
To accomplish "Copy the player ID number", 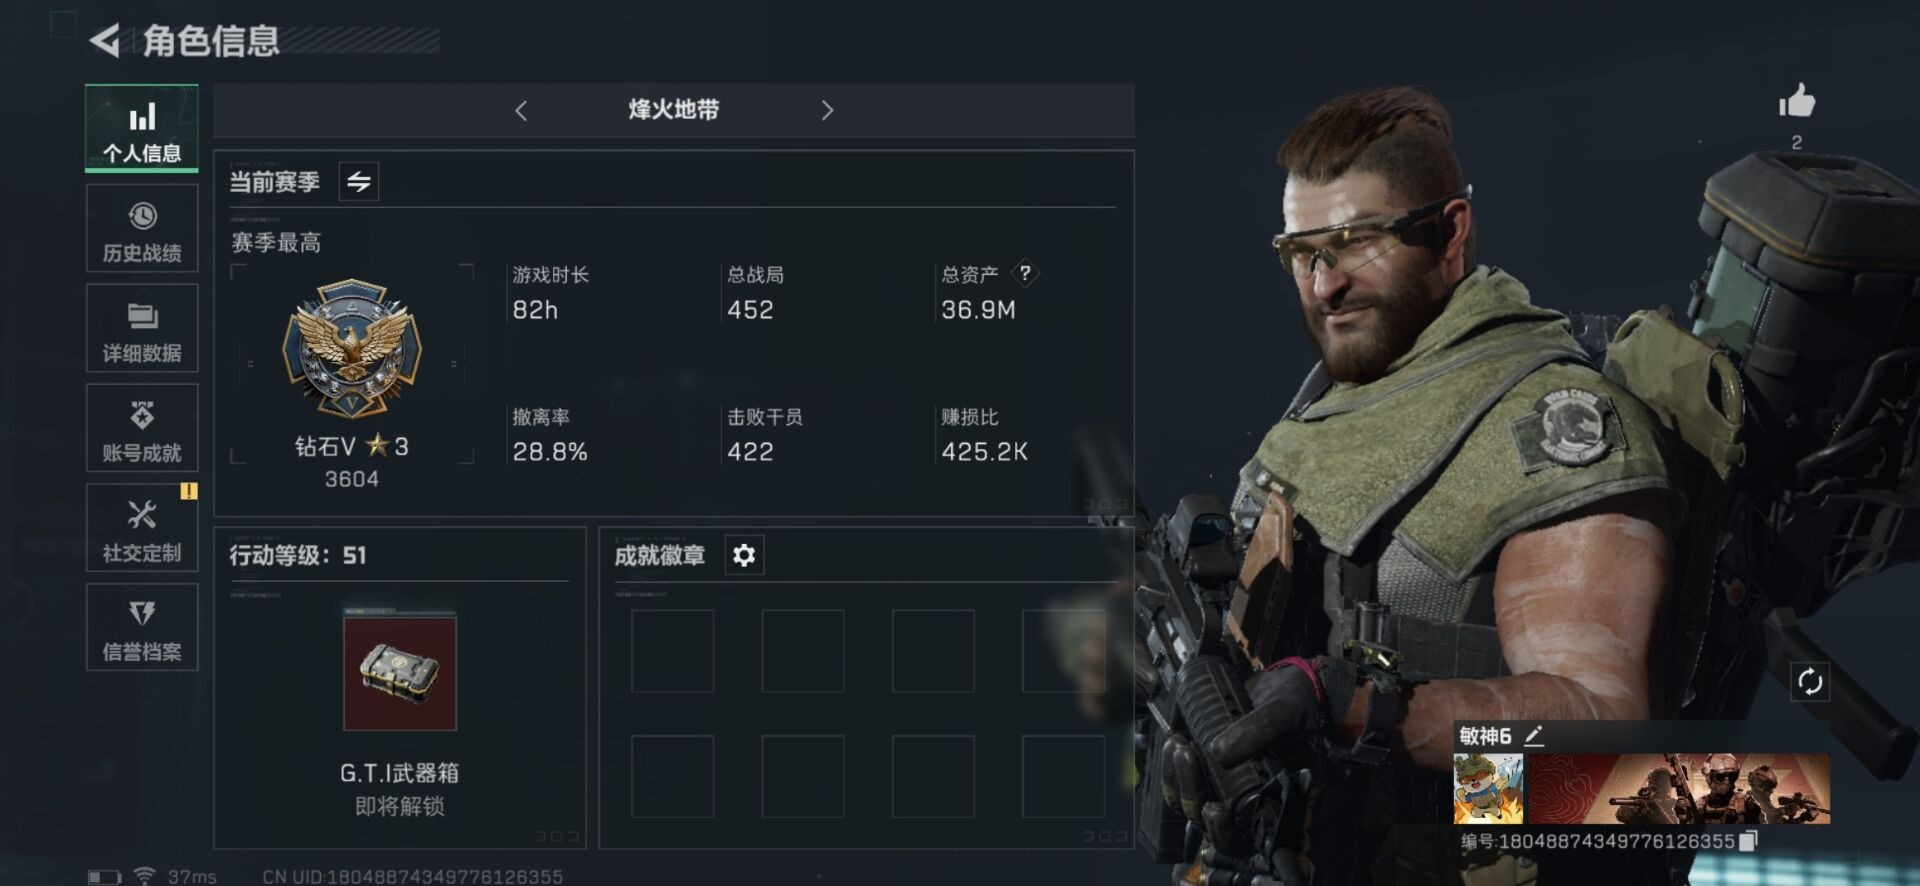I will tap(1748, 841).
